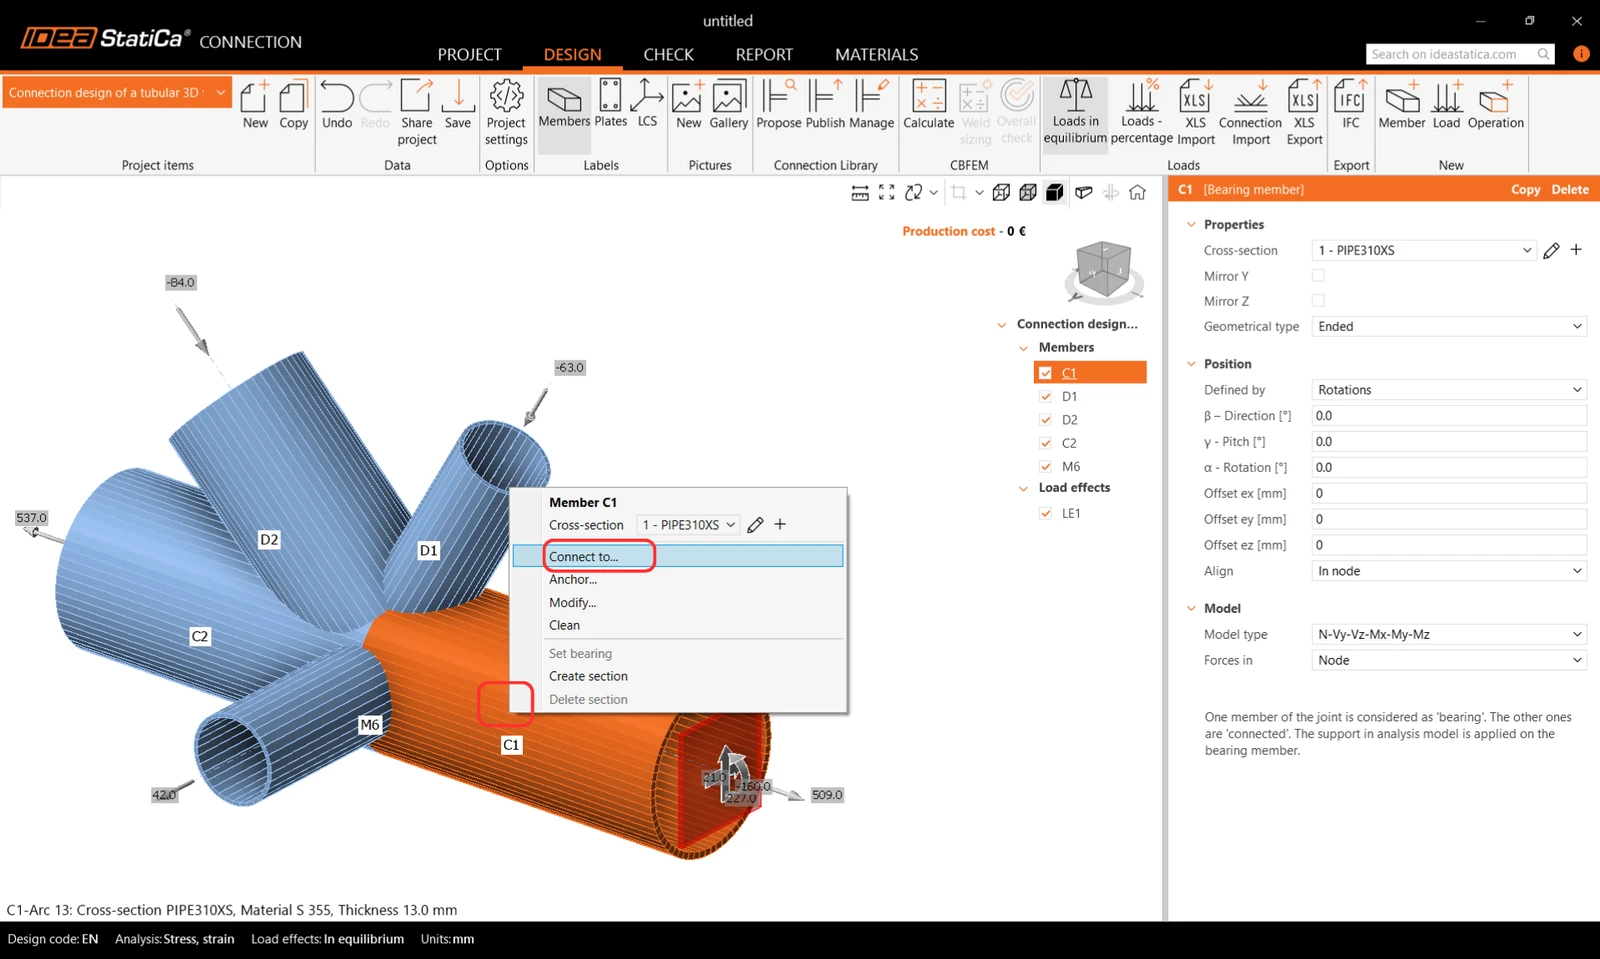The width and height of the screenshot is (1600, 959).
Task: Uncheck the C2 member checkbox
Action: tap(1045, 443)
